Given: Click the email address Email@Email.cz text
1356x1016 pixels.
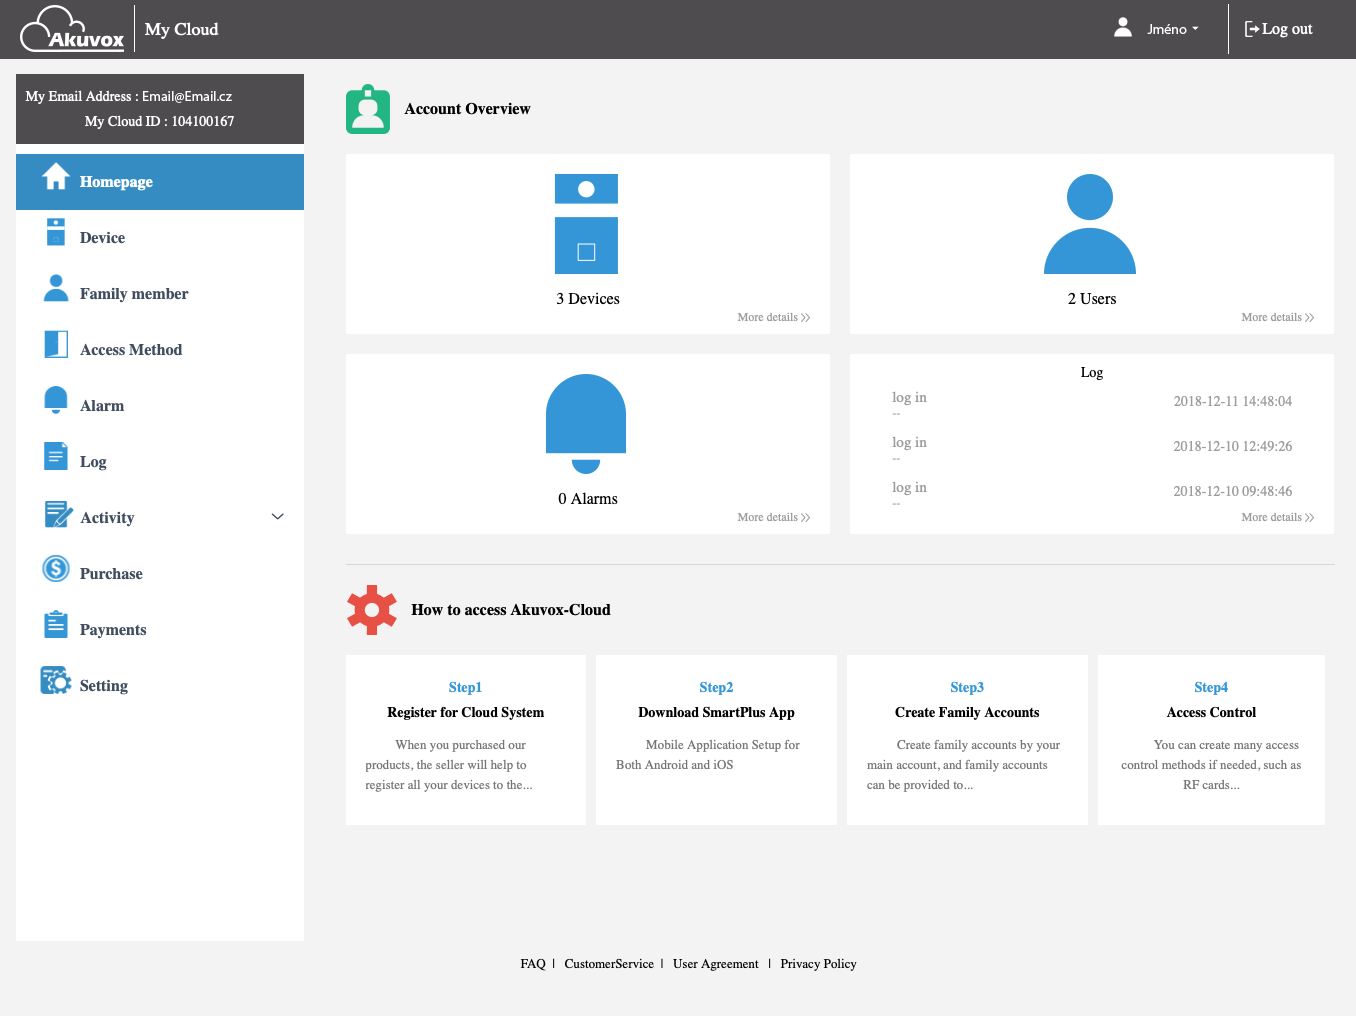Looking at the screenshot, I should coord(187,96).
